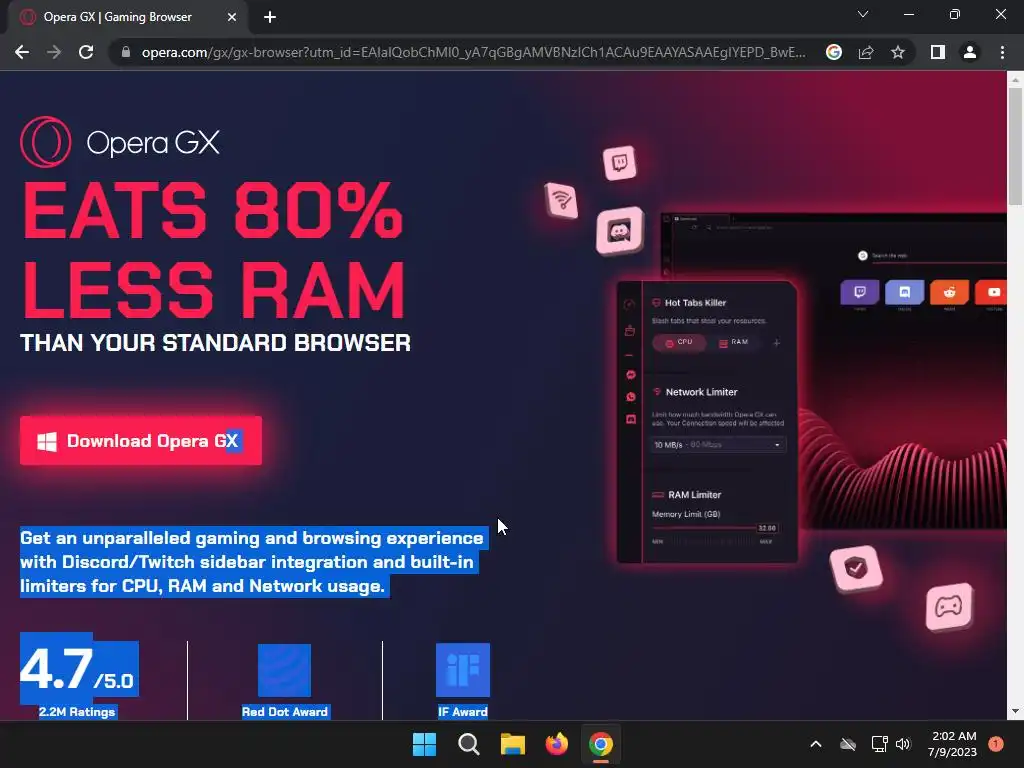Click the forward navigation arrow
Screen dimensions: 1024x768
54,52
